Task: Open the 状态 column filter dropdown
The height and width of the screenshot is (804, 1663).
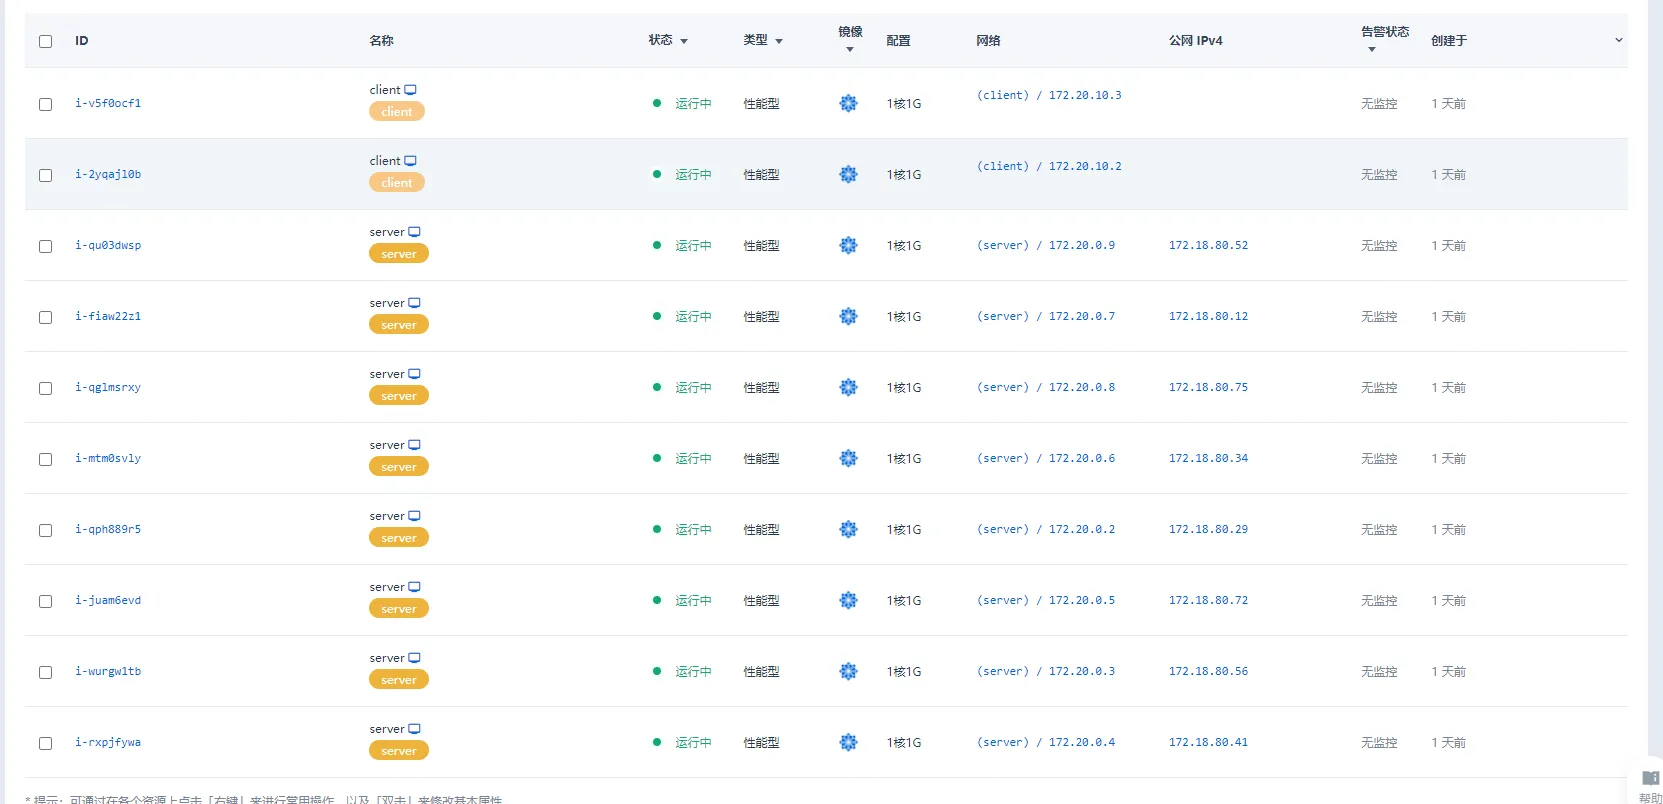Action: click(x=684, y=41)
